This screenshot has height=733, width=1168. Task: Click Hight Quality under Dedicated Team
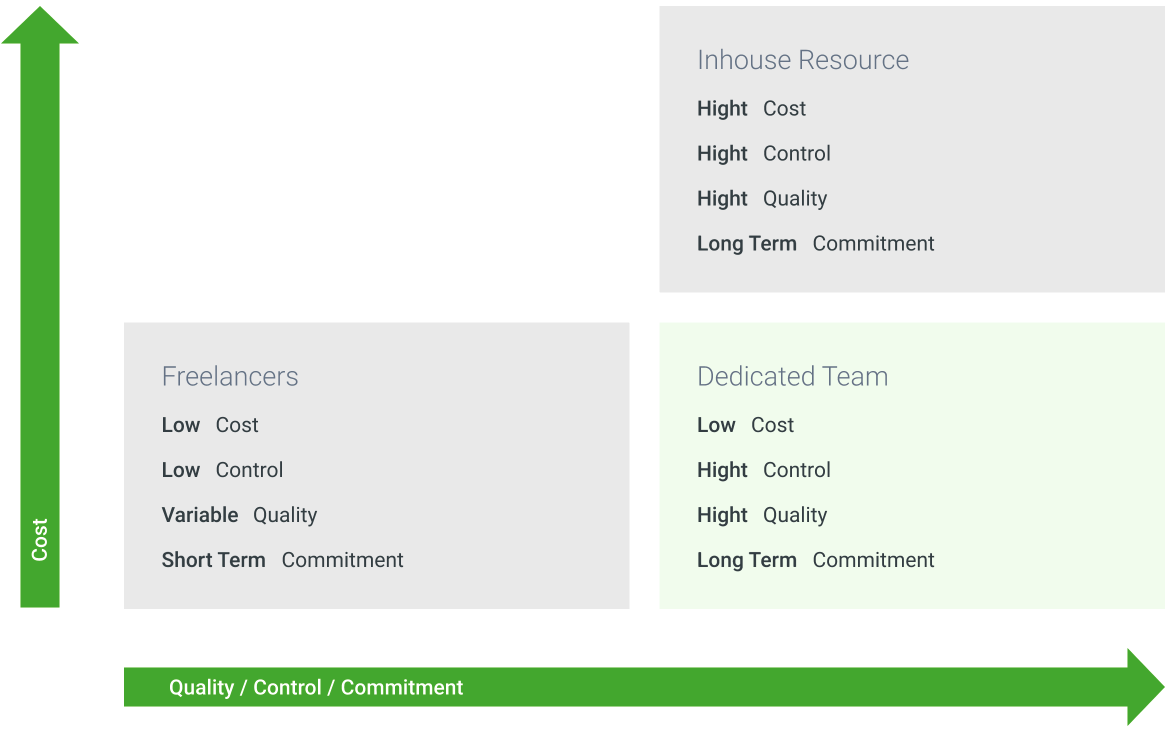click(762, 515)
